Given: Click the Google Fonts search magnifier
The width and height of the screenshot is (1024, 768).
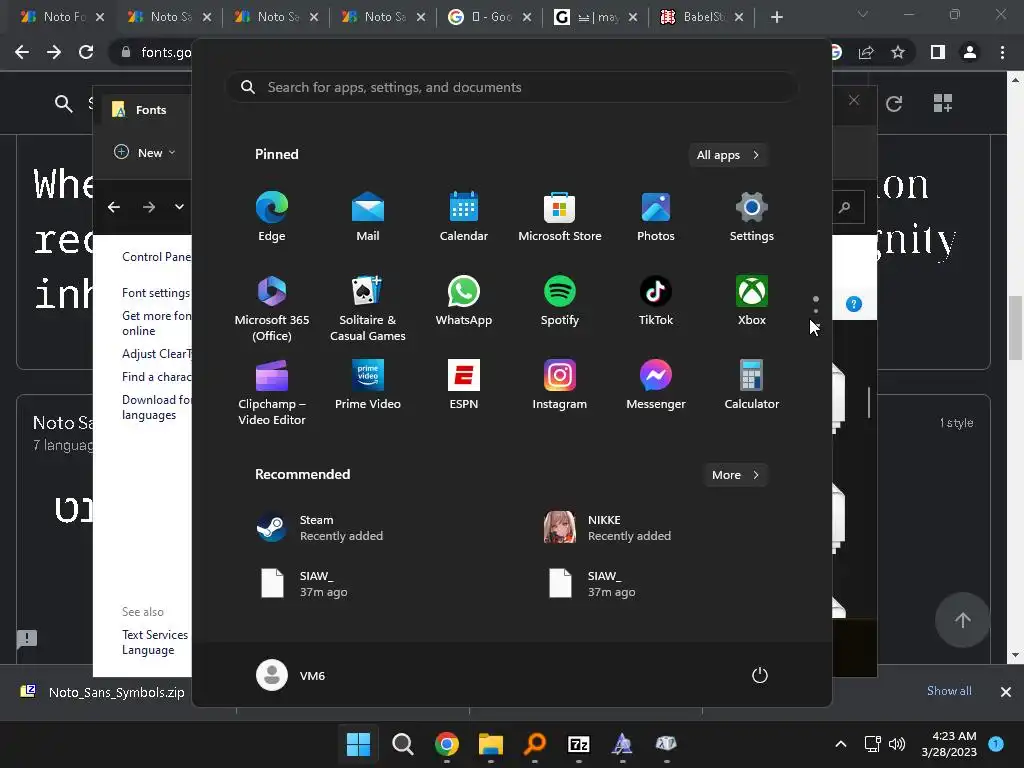Looking at the screenshot, I should (63, 103).
